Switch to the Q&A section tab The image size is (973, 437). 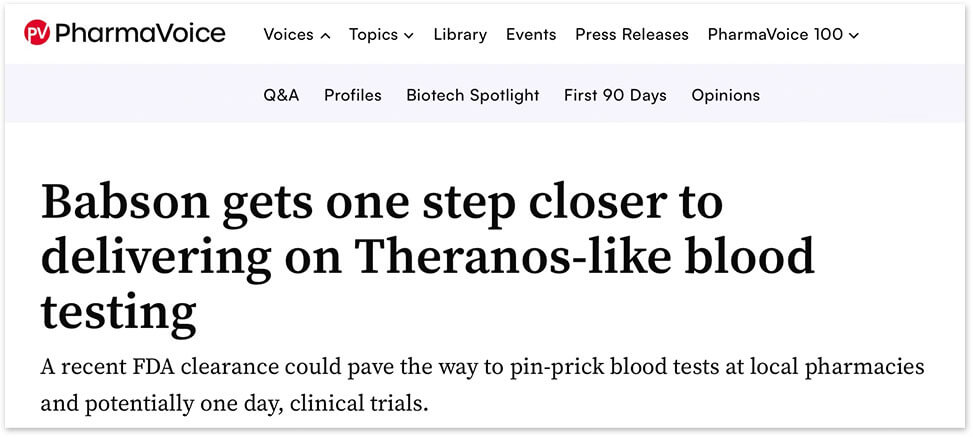point(281,95)
